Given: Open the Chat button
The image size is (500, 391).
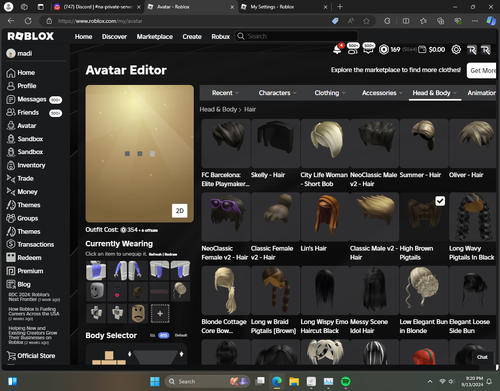Looking at the screenshot, I should 482,357.
